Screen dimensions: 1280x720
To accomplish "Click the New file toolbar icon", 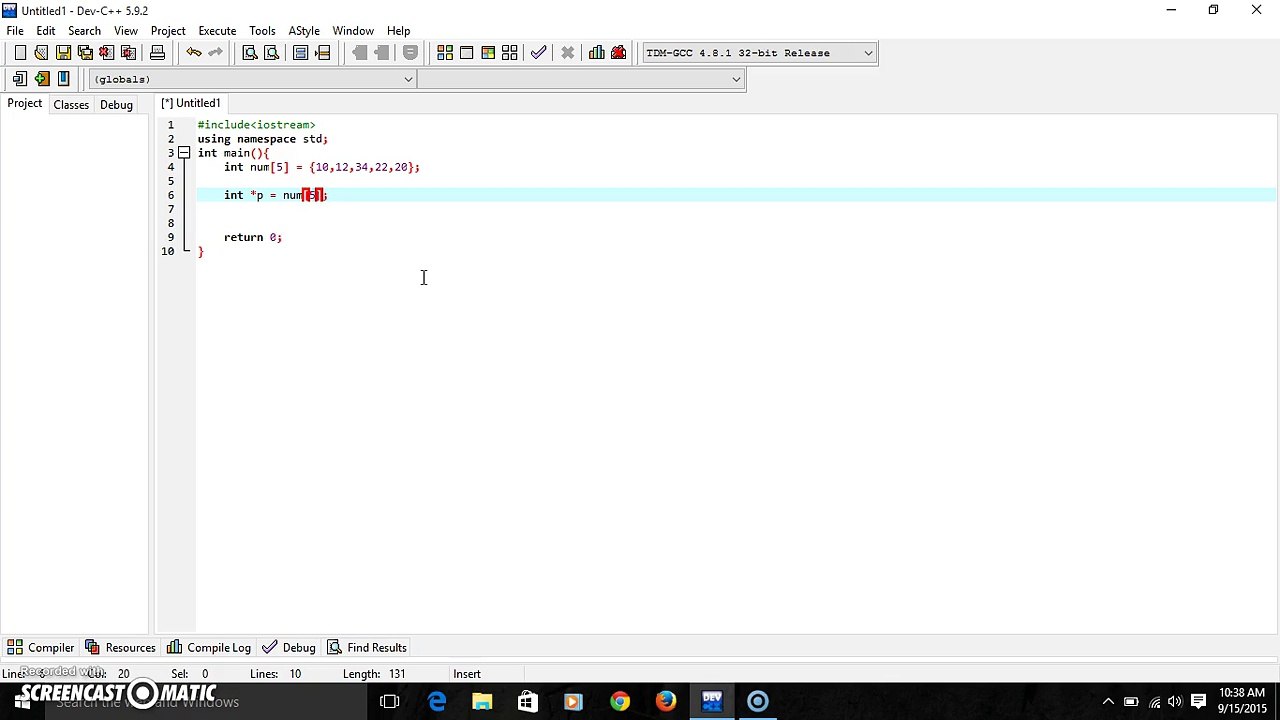I will pos(20,53).
